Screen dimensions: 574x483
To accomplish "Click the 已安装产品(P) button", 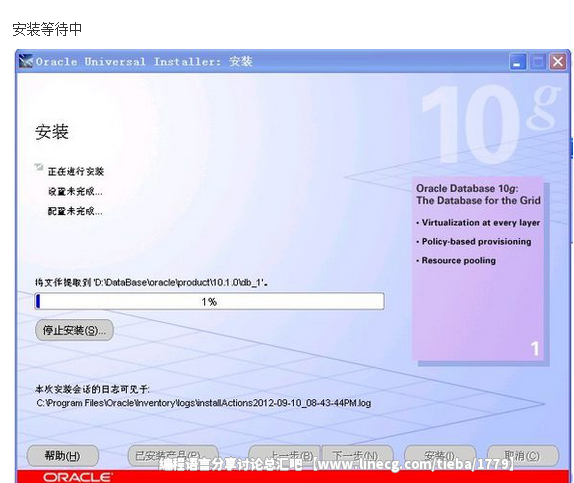I will point(173,456).
